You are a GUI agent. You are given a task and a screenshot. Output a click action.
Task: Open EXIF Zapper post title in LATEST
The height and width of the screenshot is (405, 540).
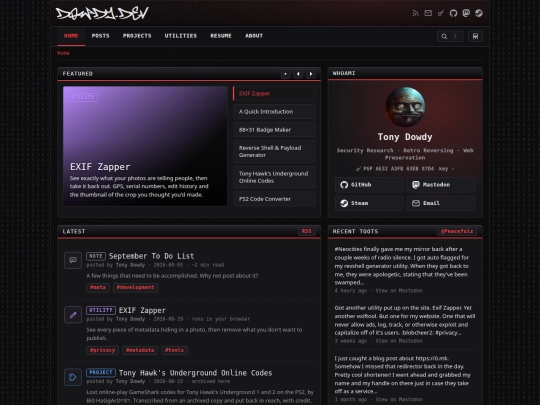click(142, 311)
